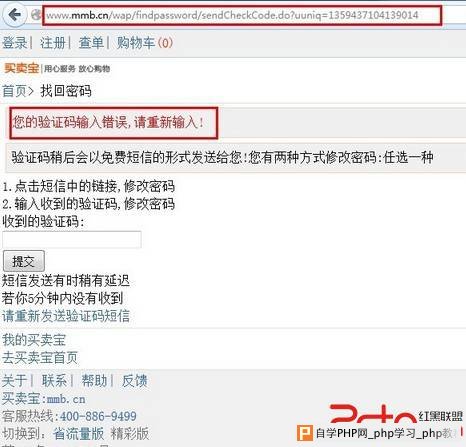The image size is (466, 447).
Task: Open the 查单 order lookup link
Action: point(91,43)
